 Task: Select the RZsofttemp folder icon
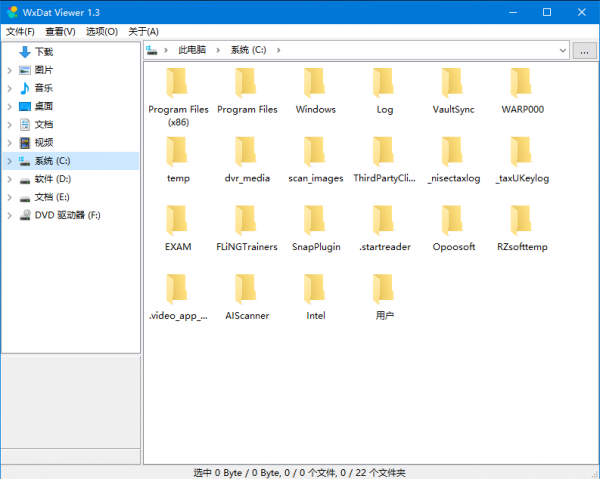(x=522, y=220)
